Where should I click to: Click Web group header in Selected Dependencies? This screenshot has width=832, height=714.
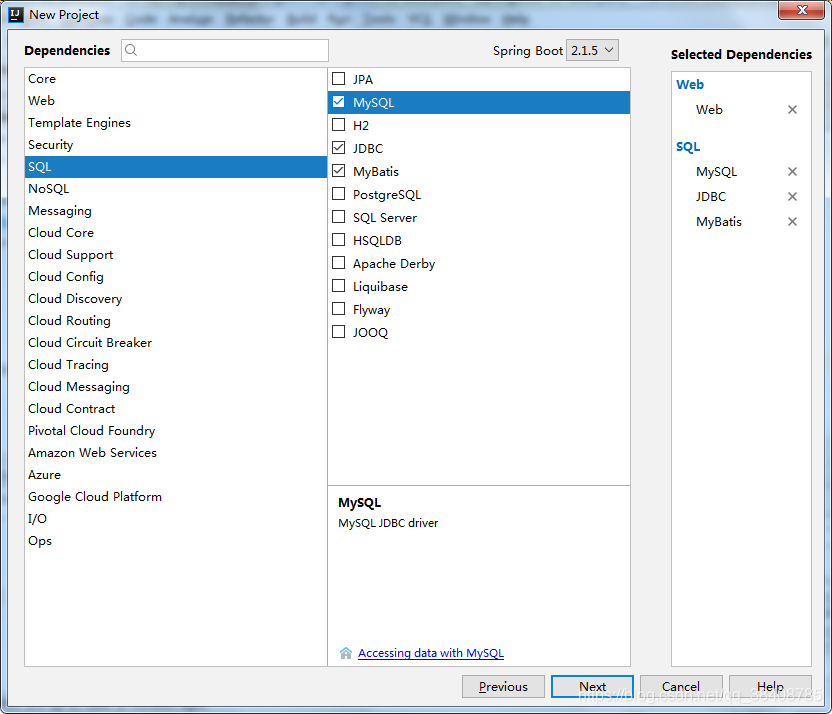690,84
